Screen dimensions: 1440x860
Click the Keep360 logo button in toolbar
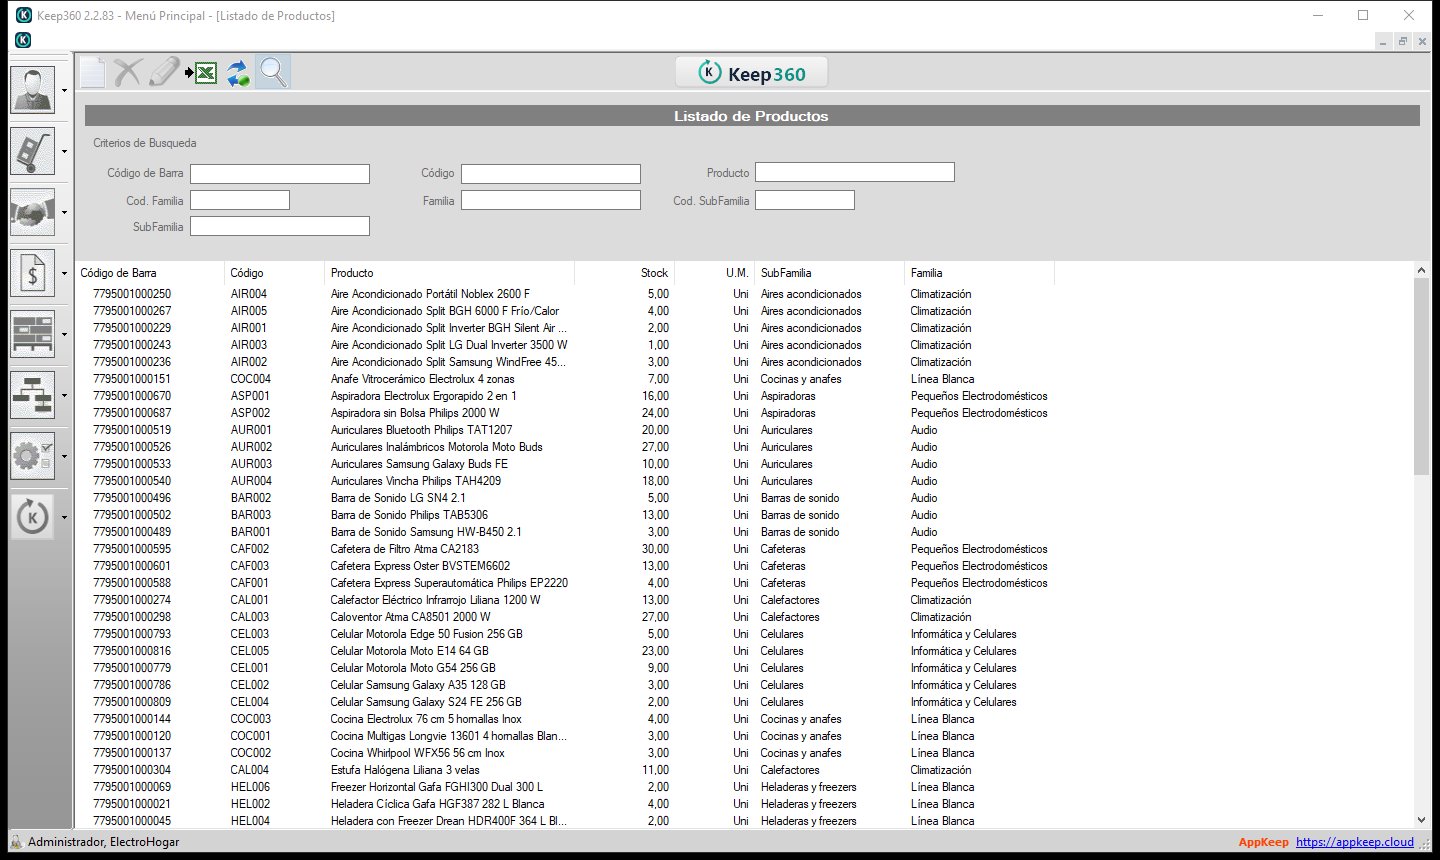pos(752,73)
